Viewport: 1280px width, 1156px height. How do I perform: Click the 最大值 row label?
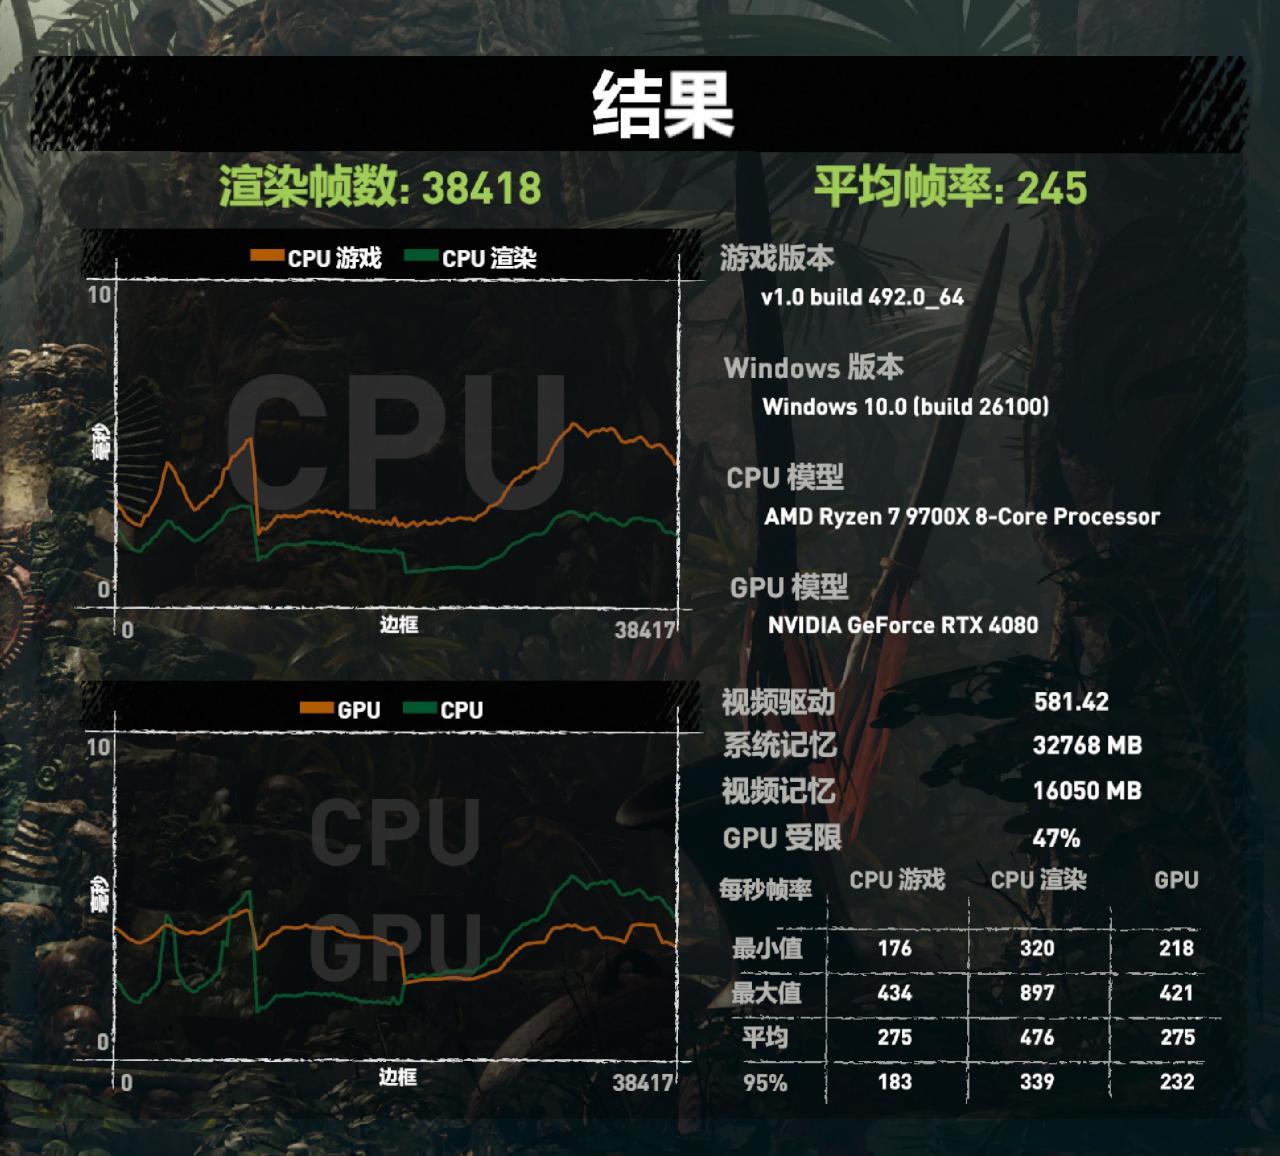tap(767, 992)
